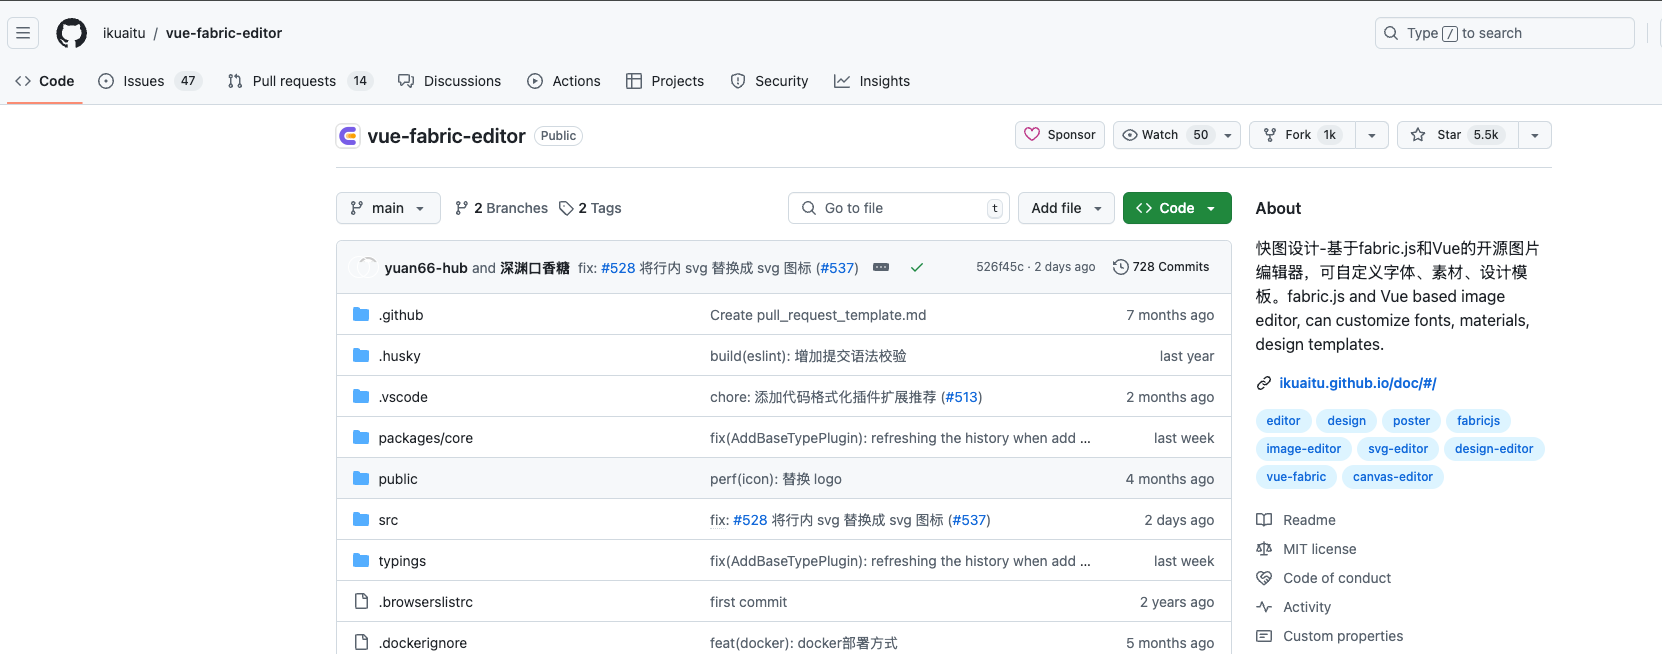The image size is (1662, 654).
Task: Go to GitHub home via Octocat logo
Action: pyautogui.click(x=71, y=33)
